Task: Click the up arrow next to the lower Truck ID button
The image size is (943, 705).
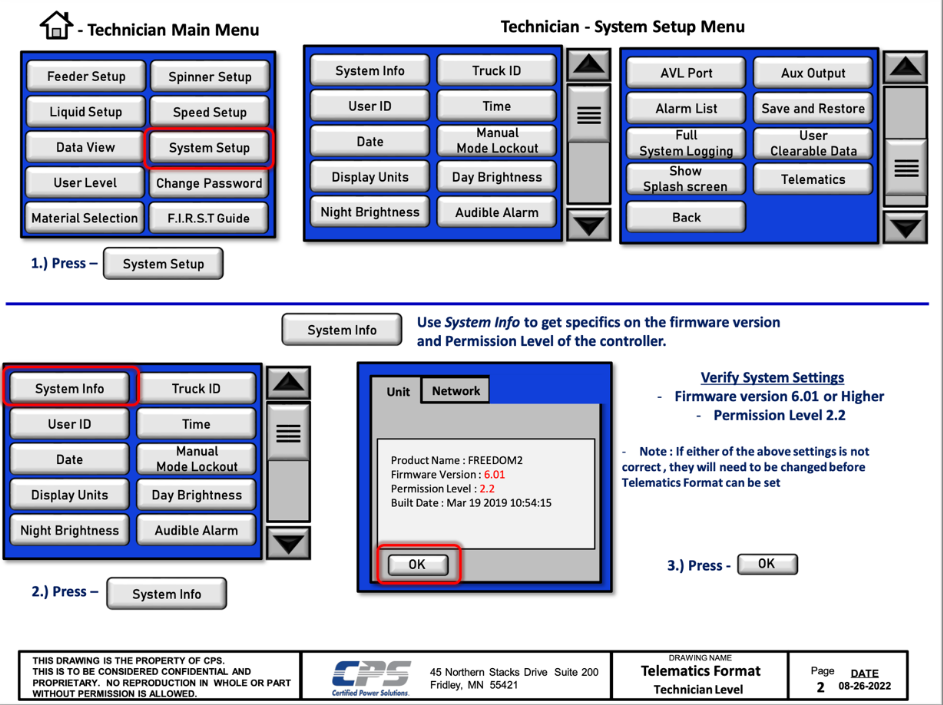Action: point(289,383)
